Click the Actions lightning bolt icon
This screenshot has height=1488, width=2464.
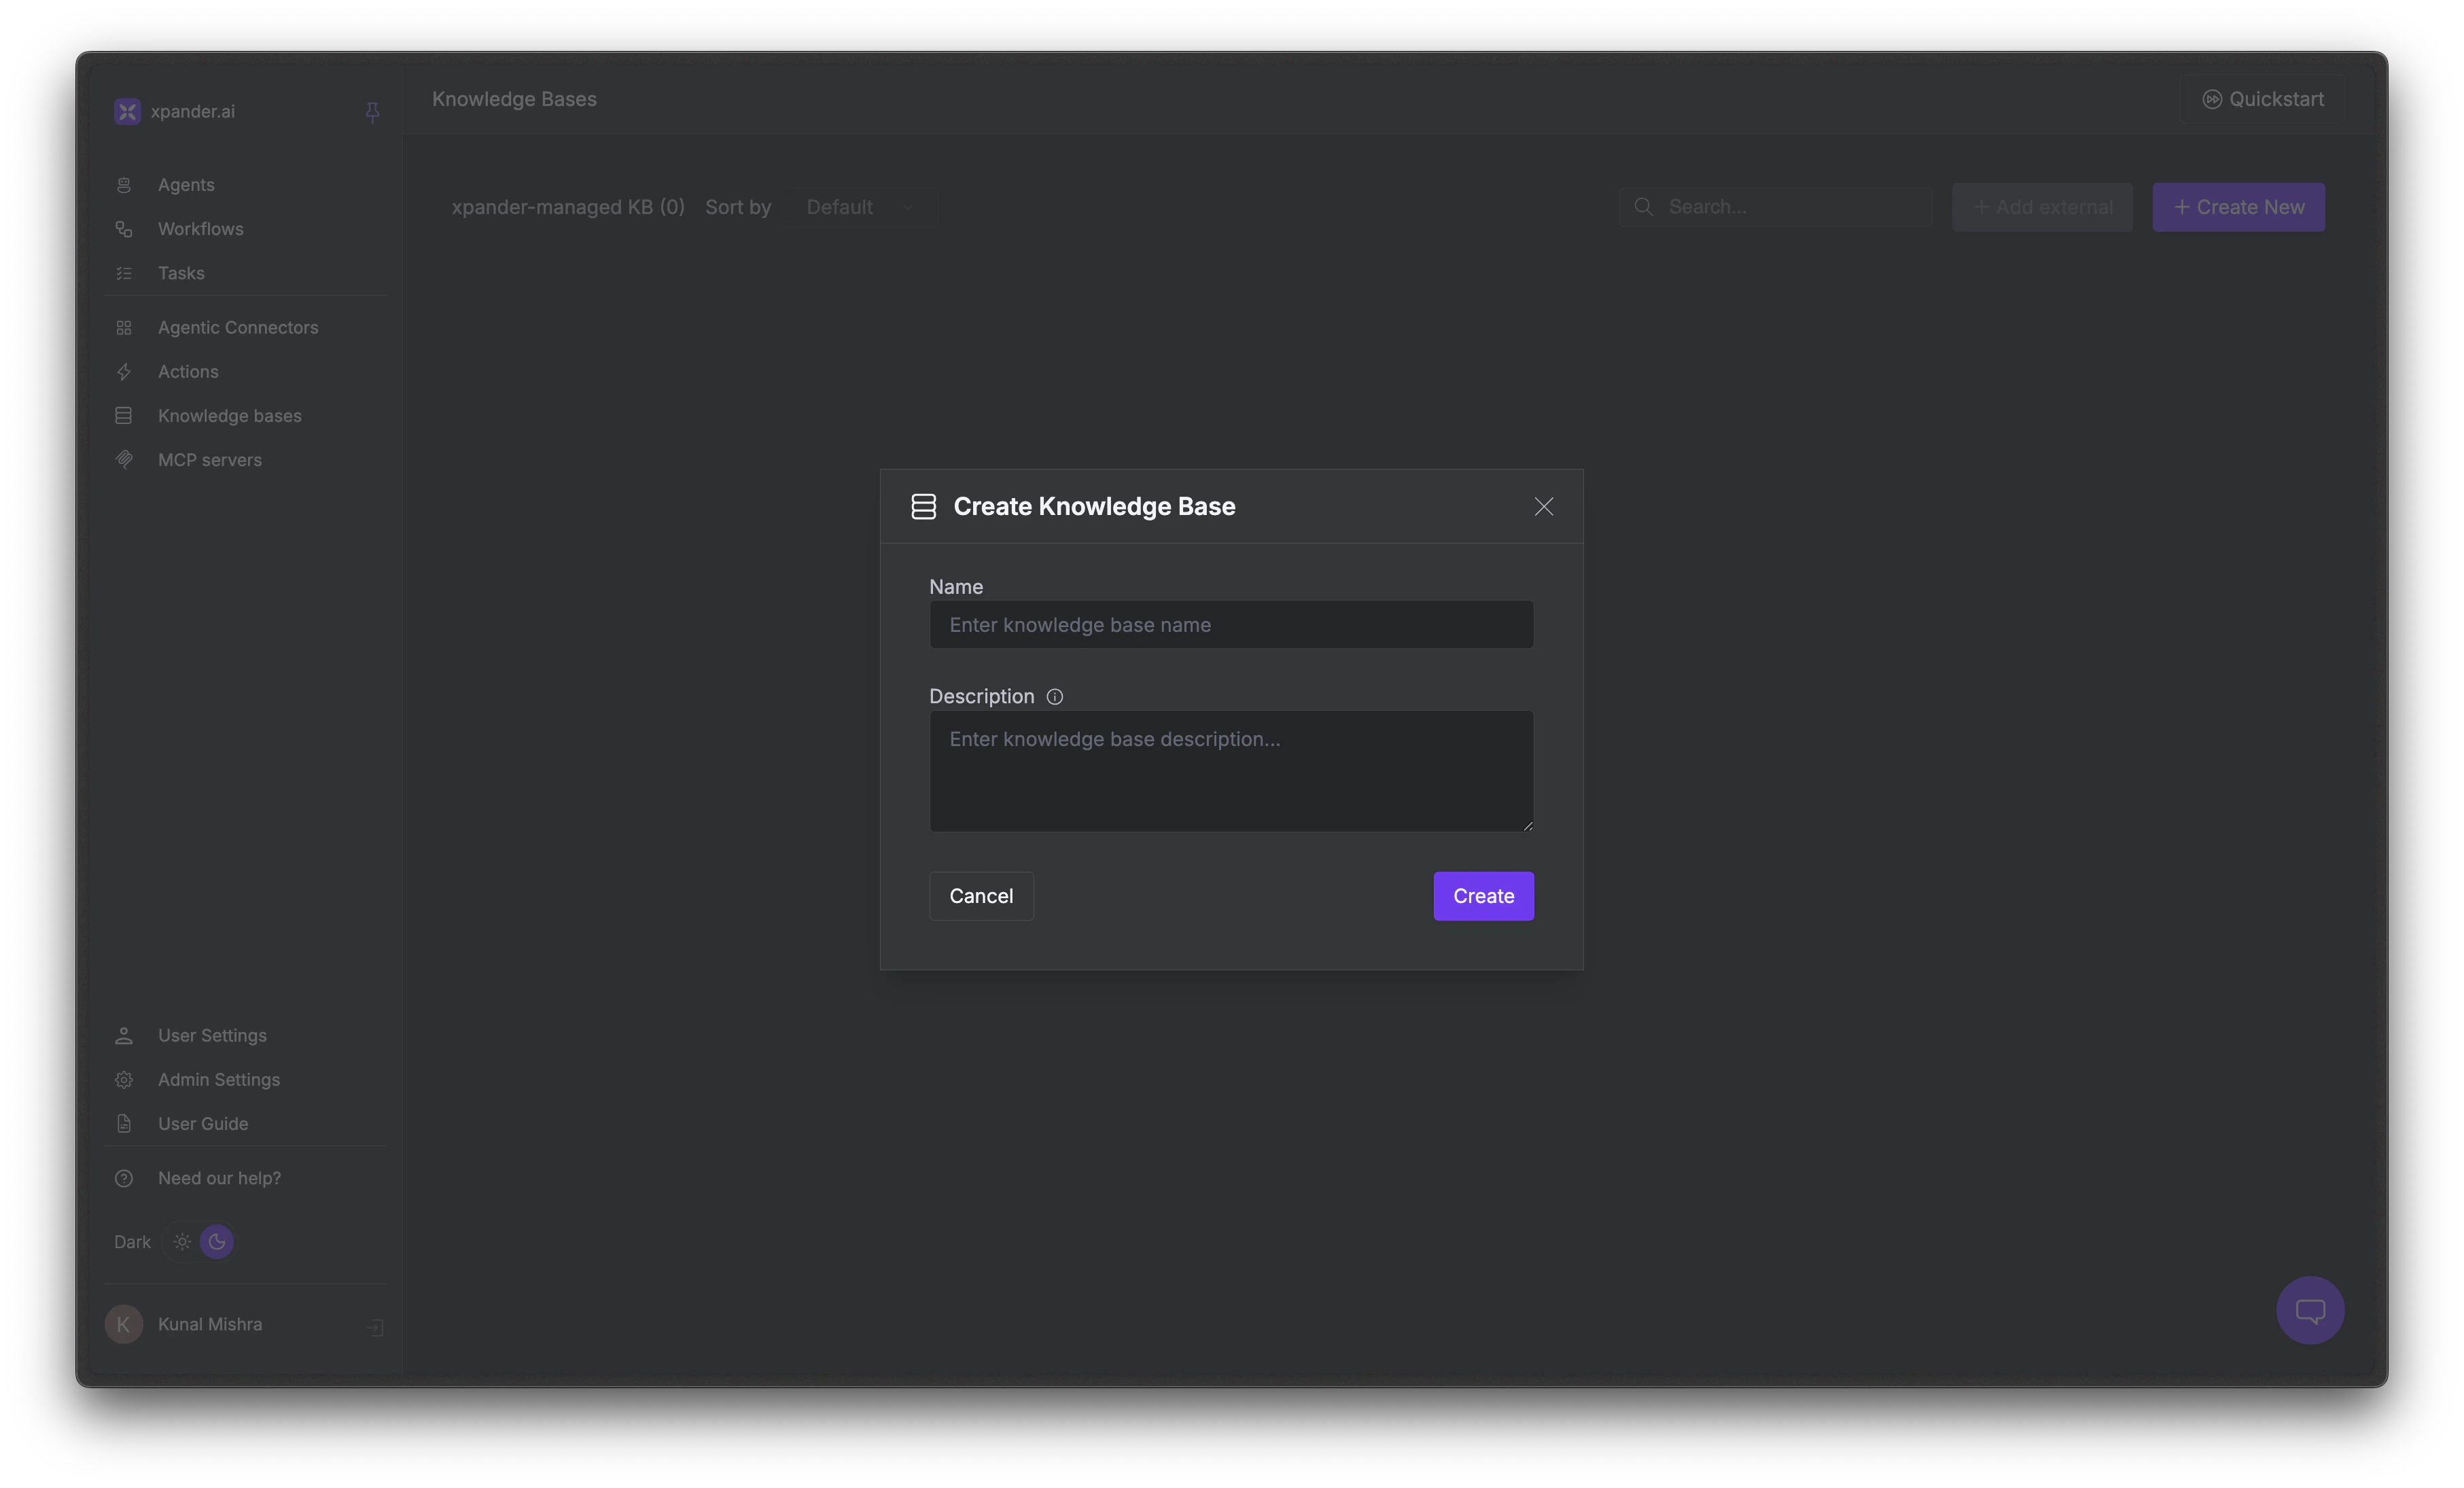pos(124,371)
